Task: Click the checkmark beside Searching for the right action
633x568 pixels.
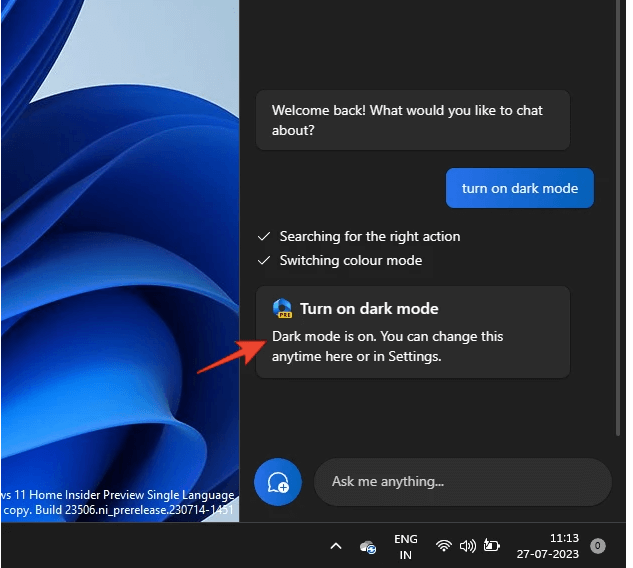Action: pos(264,237)
